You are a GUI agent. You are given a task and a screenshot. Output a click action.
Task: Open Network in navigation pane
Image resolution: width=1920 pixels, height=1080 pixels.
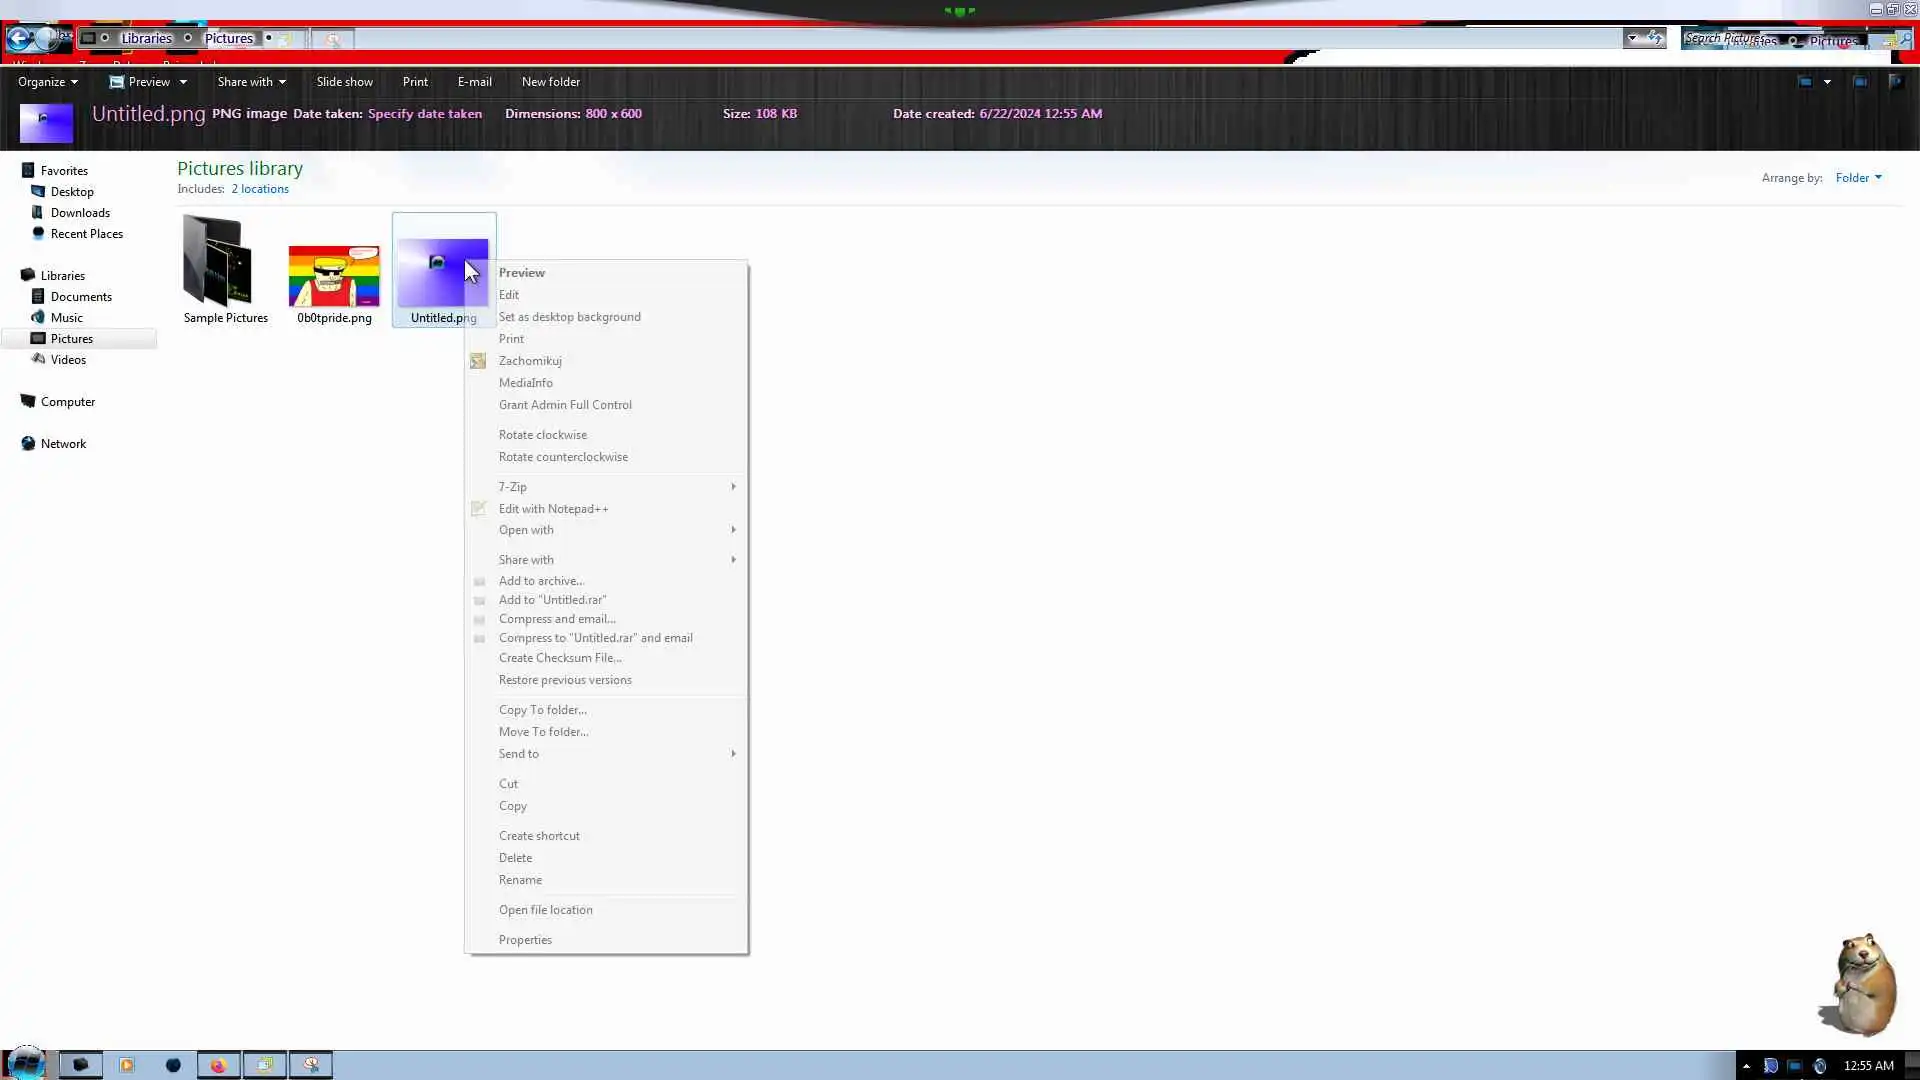click(x=63, y=444)
